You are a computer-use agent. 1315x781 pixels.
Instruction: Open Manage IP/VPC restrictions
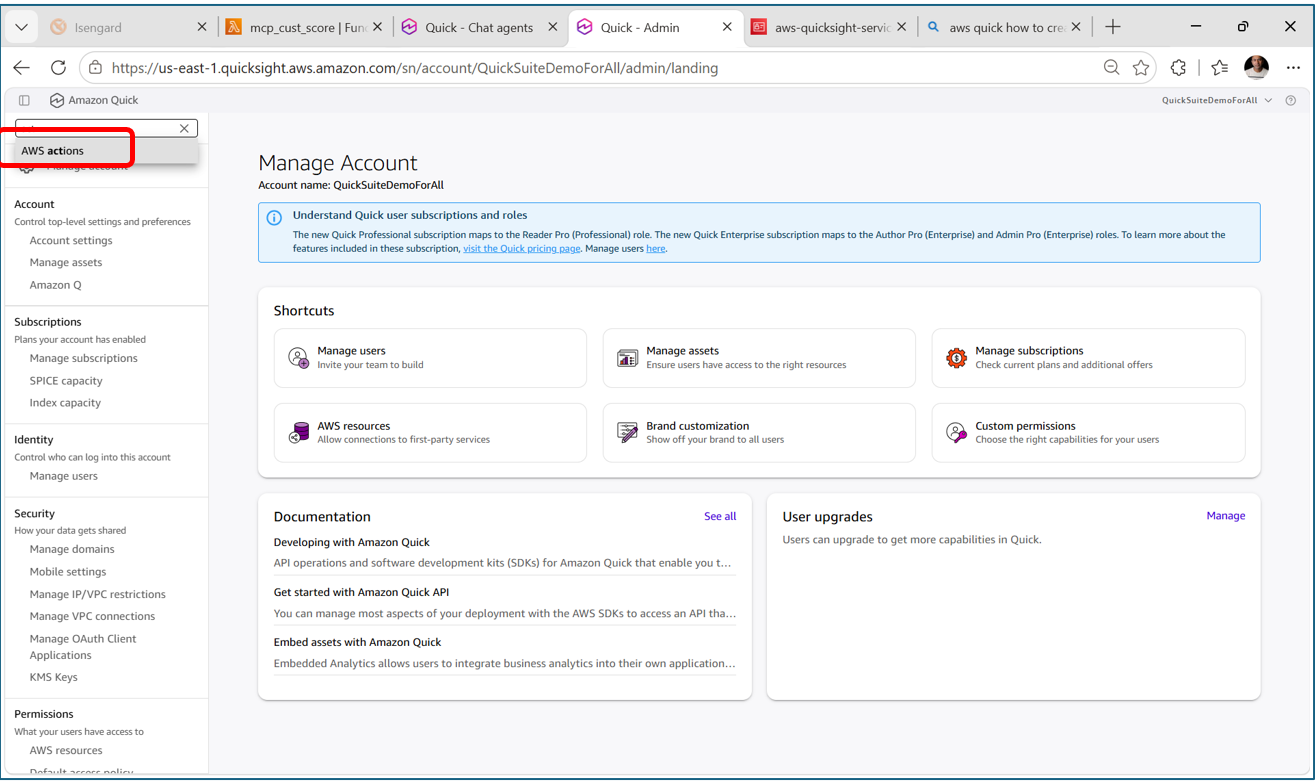(98, 594)
